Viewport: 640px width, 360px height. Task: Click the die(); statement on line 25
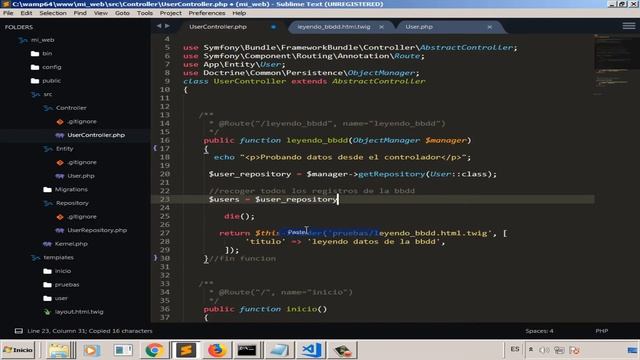click(x=239, y=216)
